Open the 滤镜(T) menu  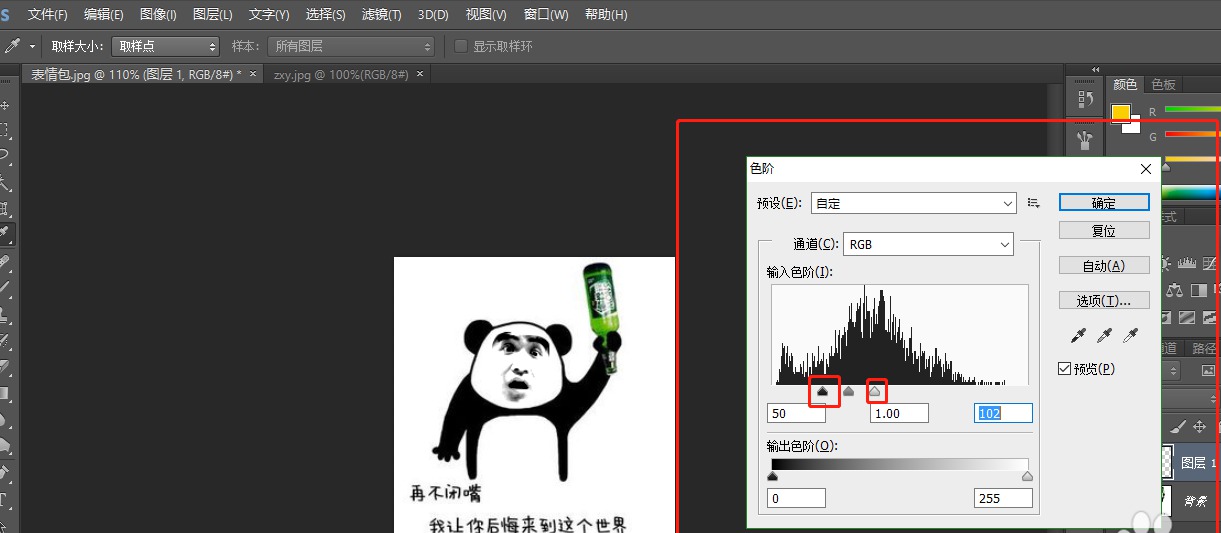(x=381, y=15)
